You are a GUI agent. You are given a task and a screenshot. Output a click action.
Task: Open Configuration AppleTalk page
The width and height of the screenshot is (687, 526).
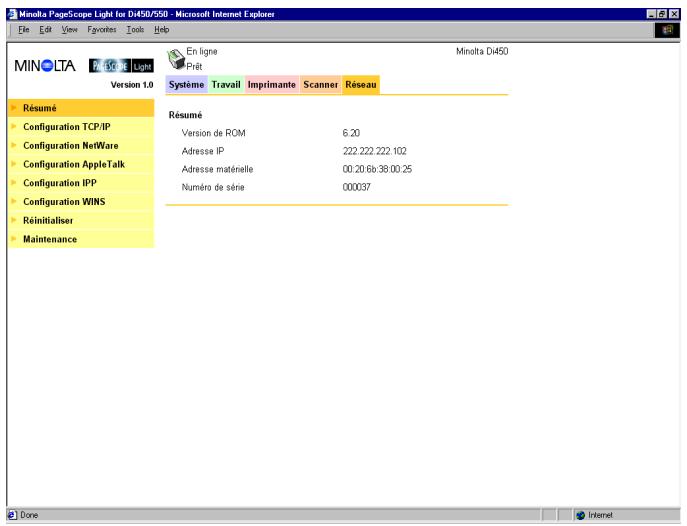coord(81,164)
